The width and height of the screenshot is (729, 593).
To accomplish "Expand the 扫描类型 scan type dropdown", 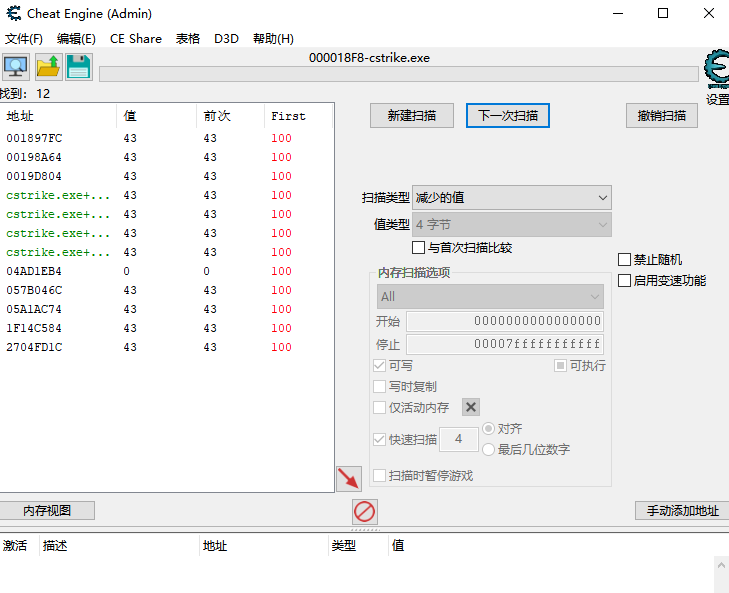I will pyautogui.click(x=512, y=198).
